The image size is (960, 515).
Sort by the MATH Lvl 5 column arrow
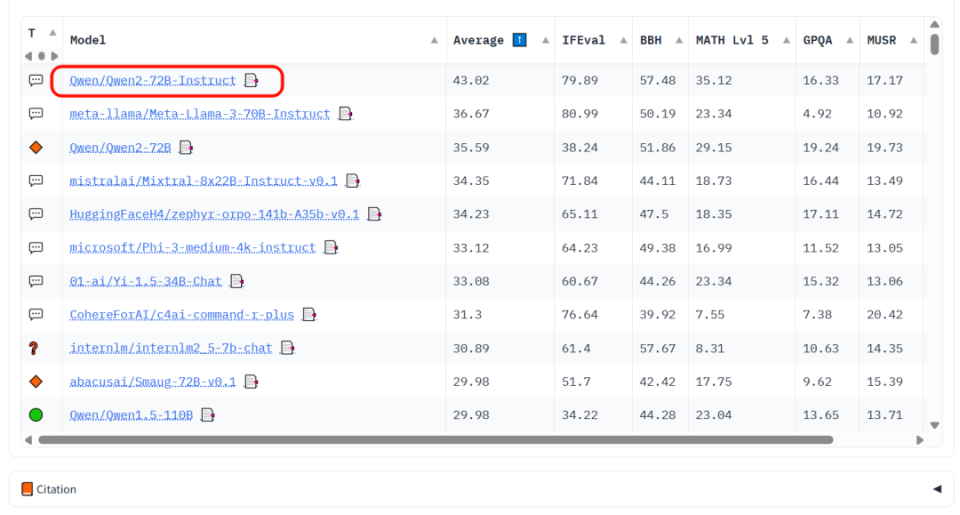[786, 40]
